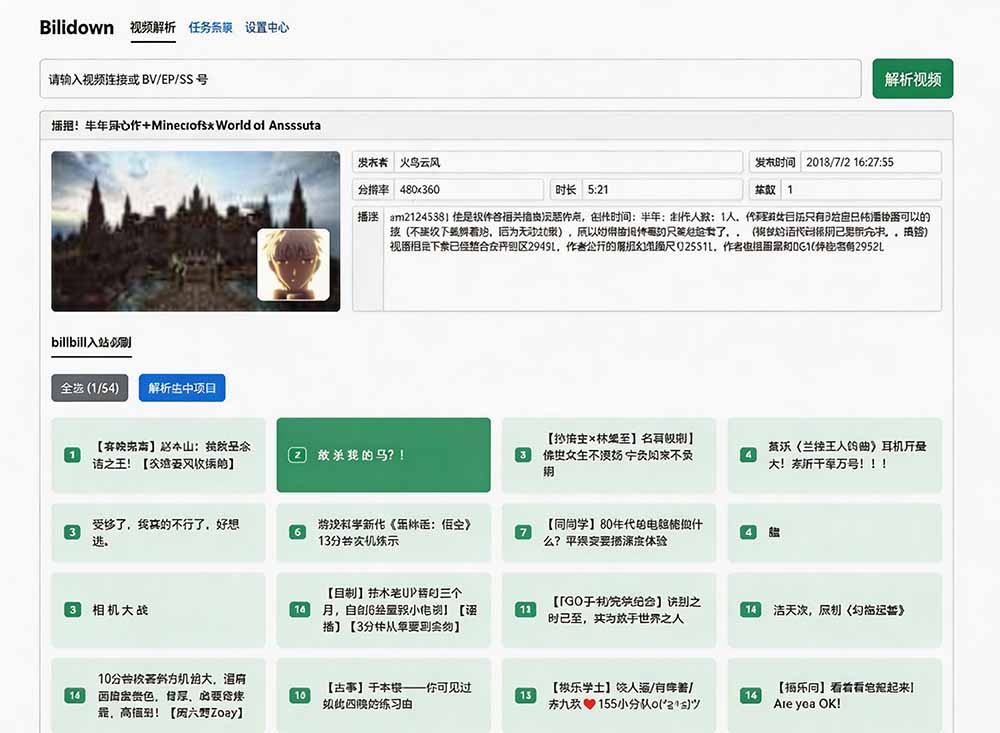Click number badge 7 icon

[523, 532]
